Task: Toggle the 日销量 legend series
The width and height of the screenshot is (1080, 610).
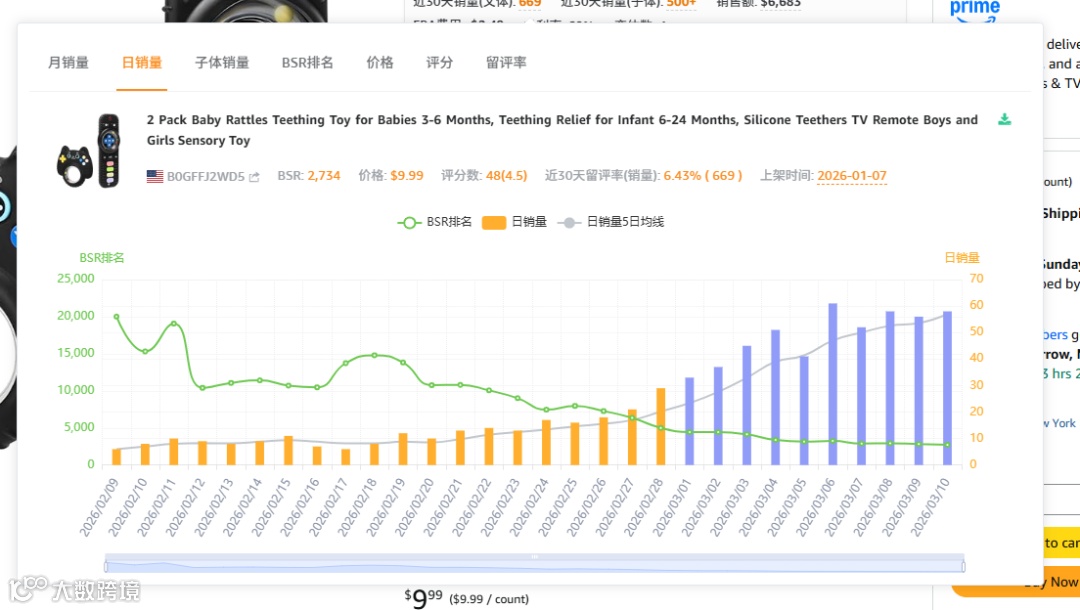Action: [x=514, y=222]
